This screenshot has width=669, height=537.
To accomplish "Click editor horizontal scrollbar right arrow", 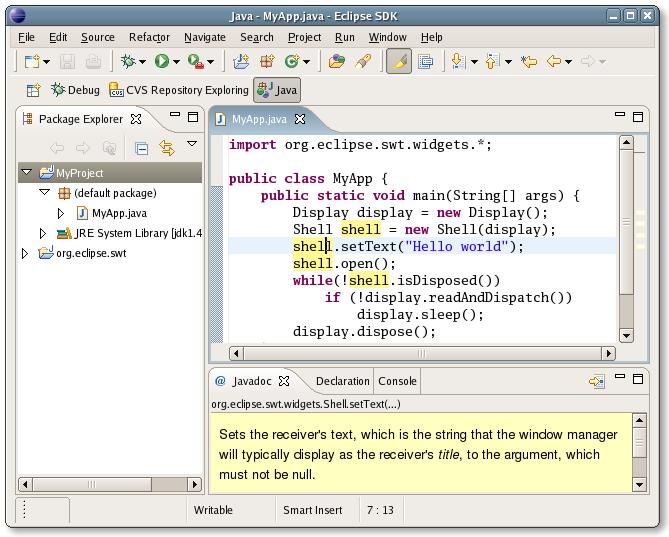I will pyautogui.click(x=608, y=353).
